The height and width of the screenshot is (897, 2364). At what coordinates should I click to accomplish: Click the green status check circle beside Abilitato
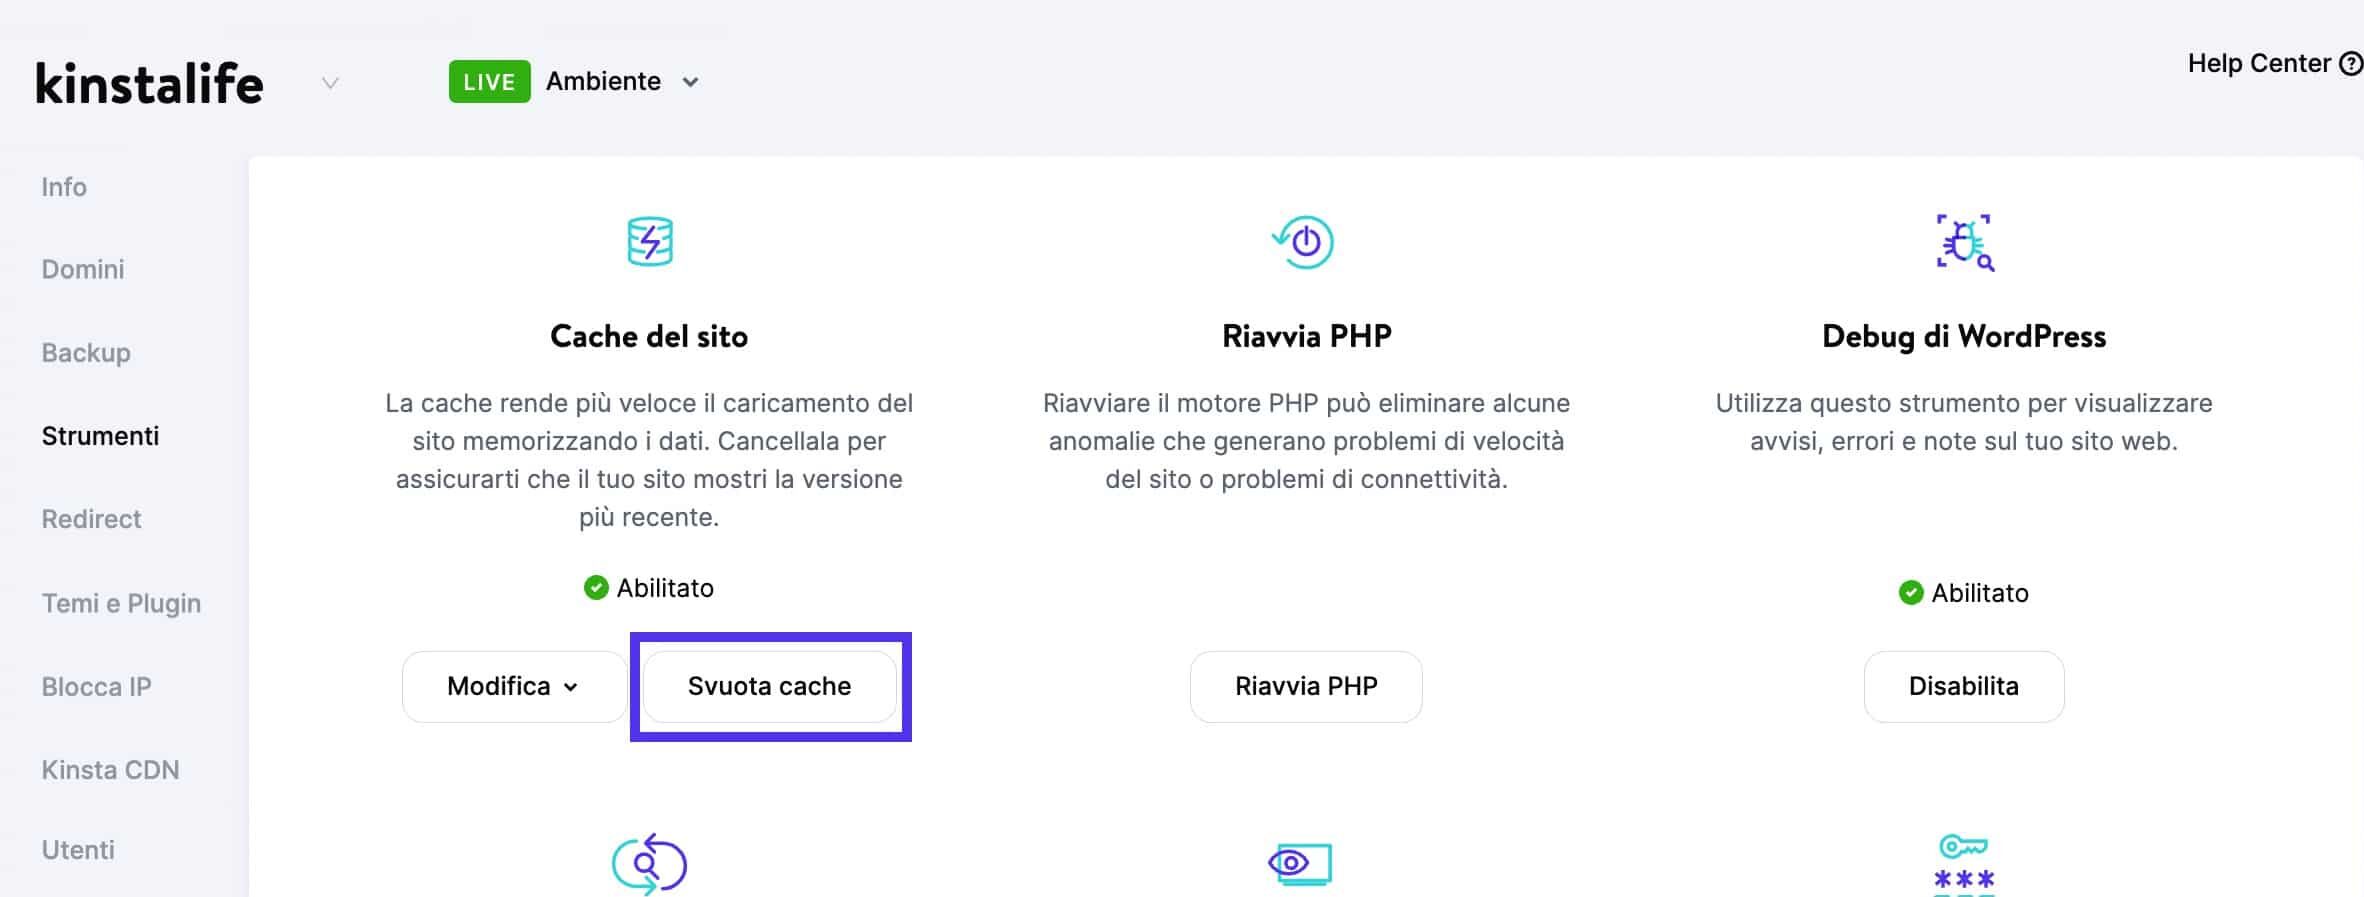click(x=596, y=588)
